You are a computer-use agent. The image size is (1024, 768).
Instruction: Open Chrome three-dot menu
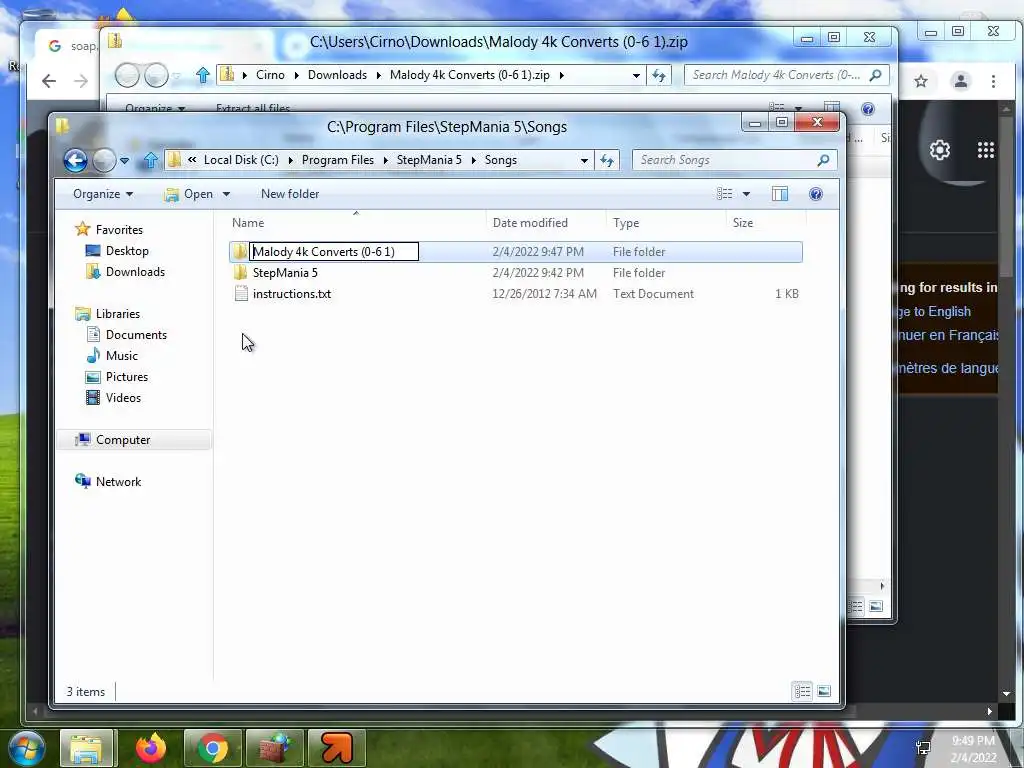click(993, 81)
